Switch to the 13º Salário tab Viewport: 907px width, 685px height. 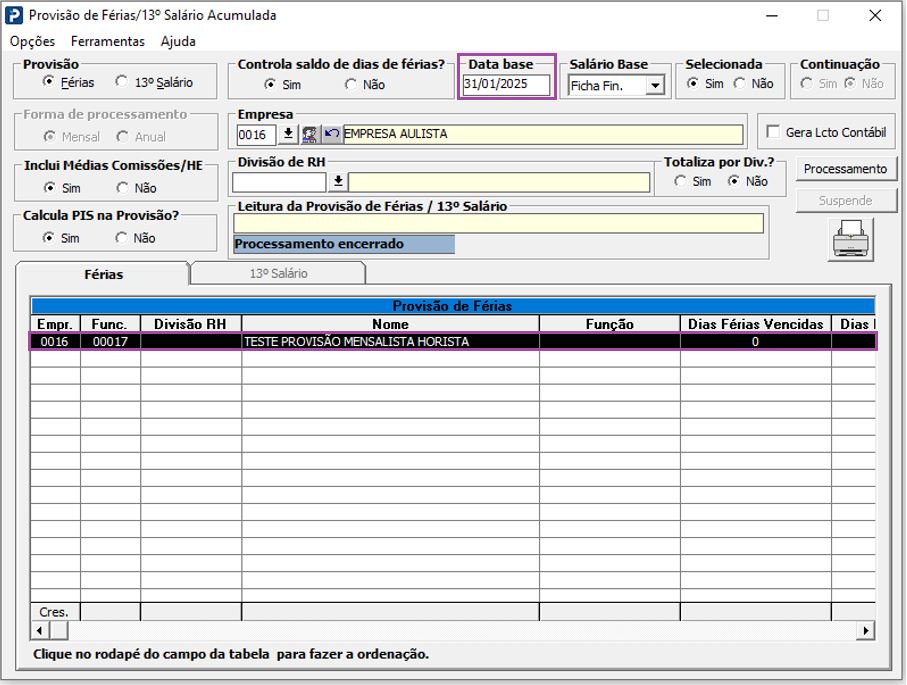pyautogui.click(x=278, y=273)
